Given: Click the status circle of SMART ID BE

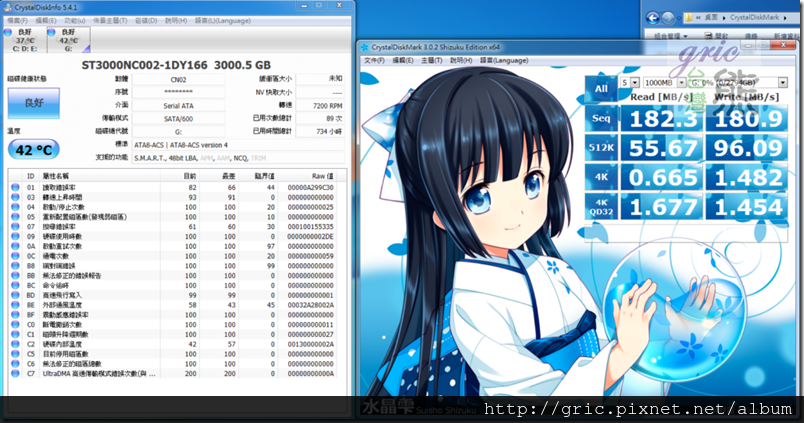Looking at the screenshot, I should coord(15,305).
